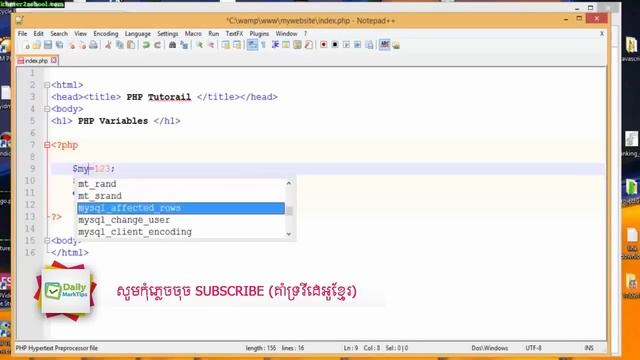Open the Encoding menu
640x360 pixels.
(x=106, y=33)
